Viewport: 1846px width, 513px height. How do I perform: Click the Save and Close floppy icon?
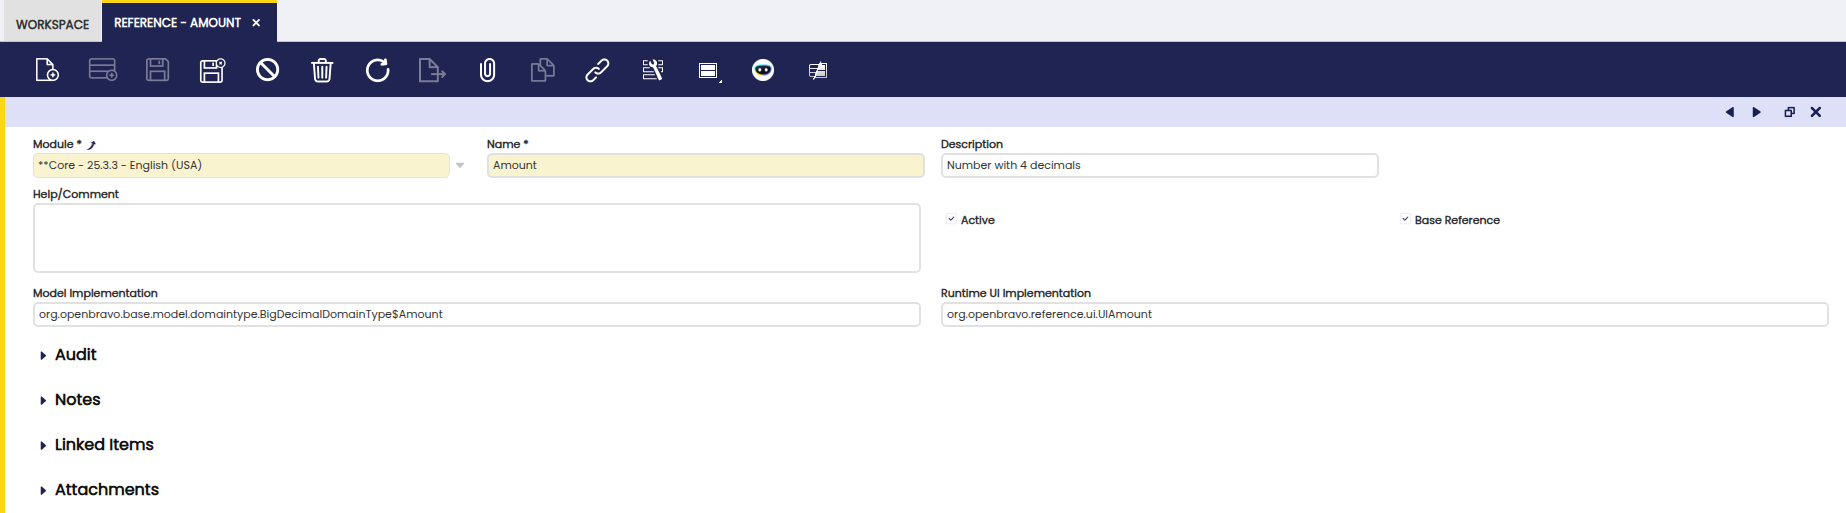coord(212,70)
